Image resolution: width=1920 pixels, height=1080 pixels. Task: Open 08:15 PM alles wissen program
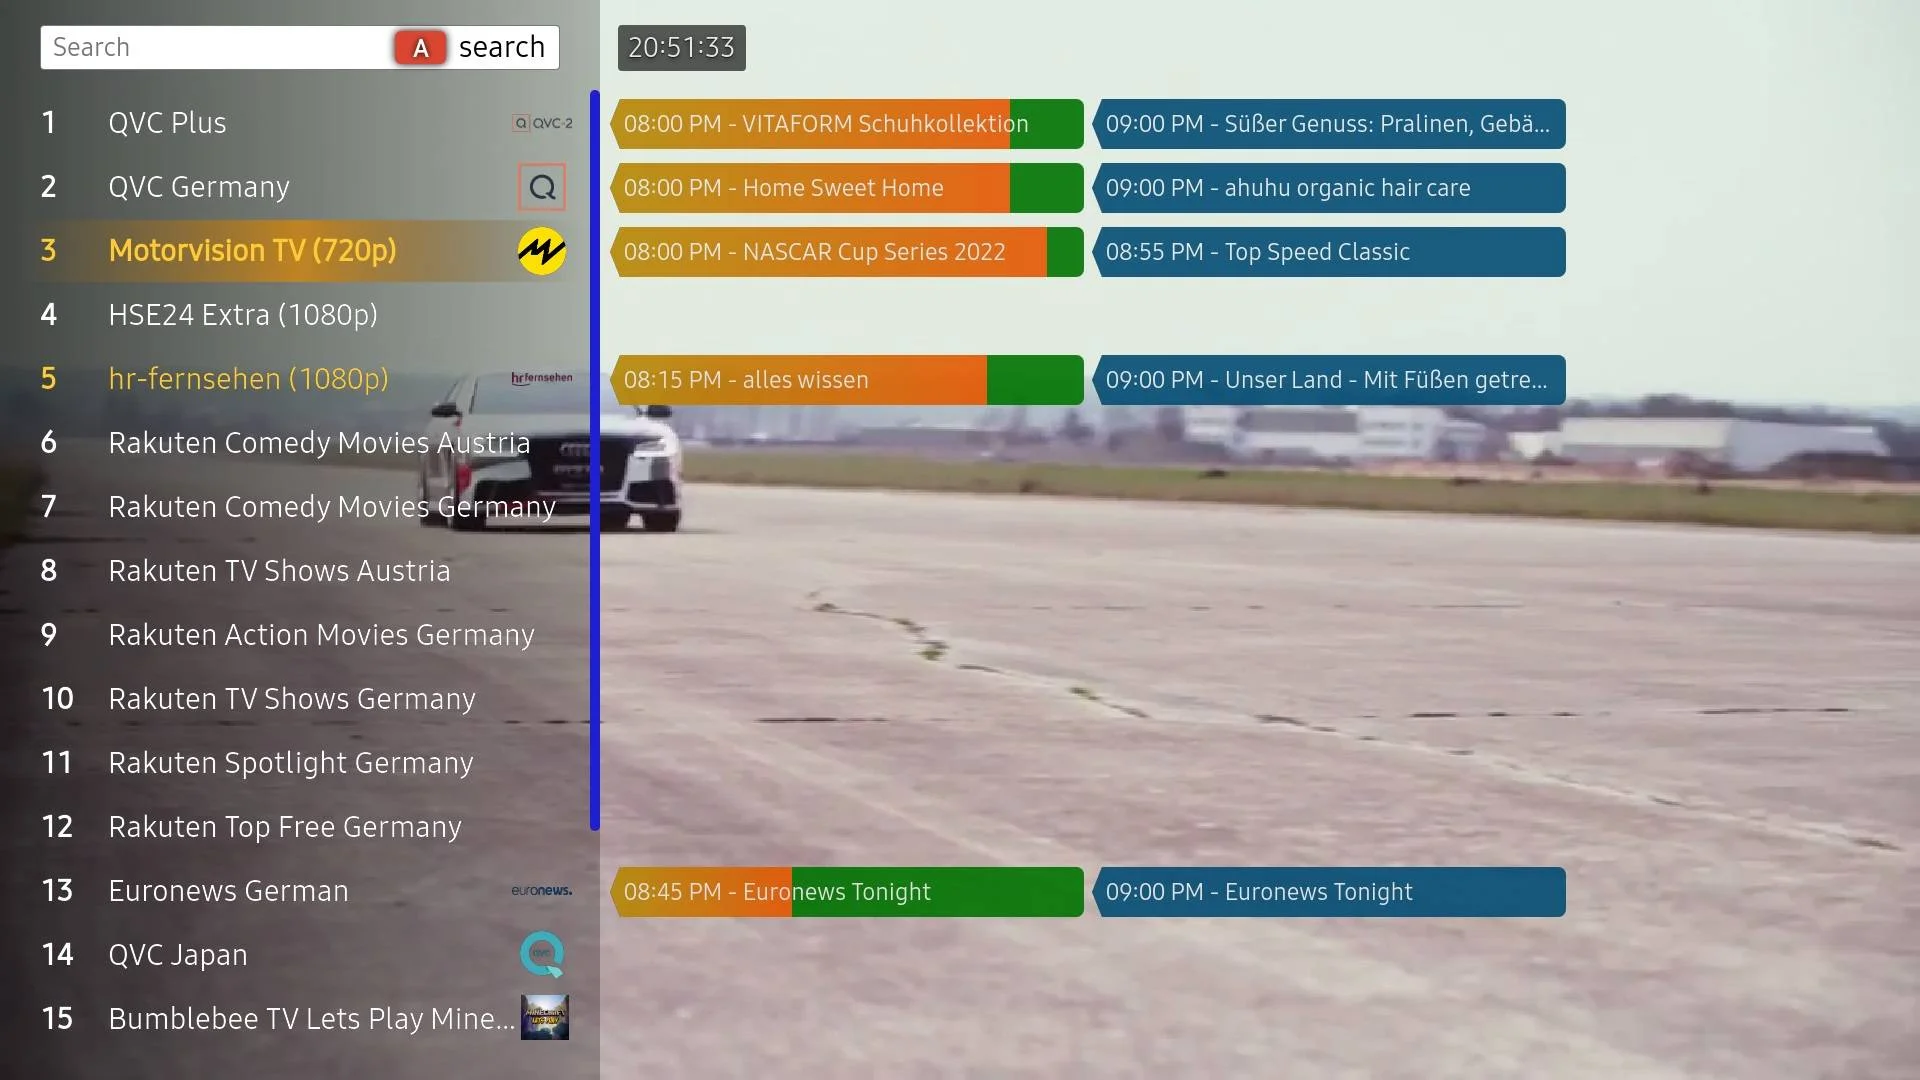(x=847, y=380)
